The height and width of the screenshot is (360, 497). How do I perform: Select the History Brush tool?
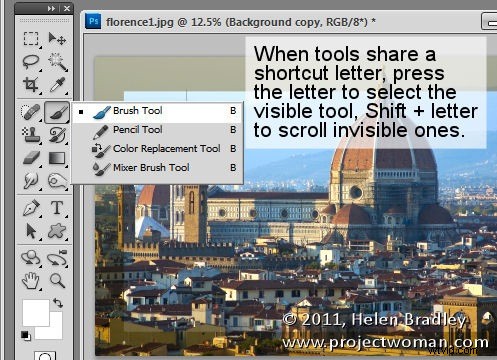[57, 135]
